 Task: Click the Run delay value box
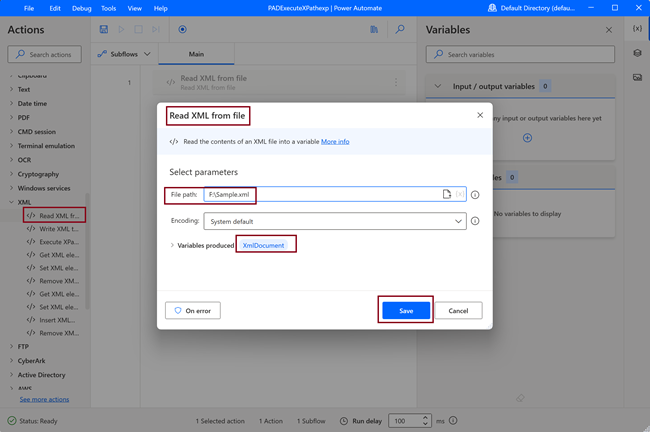[408, 421]
